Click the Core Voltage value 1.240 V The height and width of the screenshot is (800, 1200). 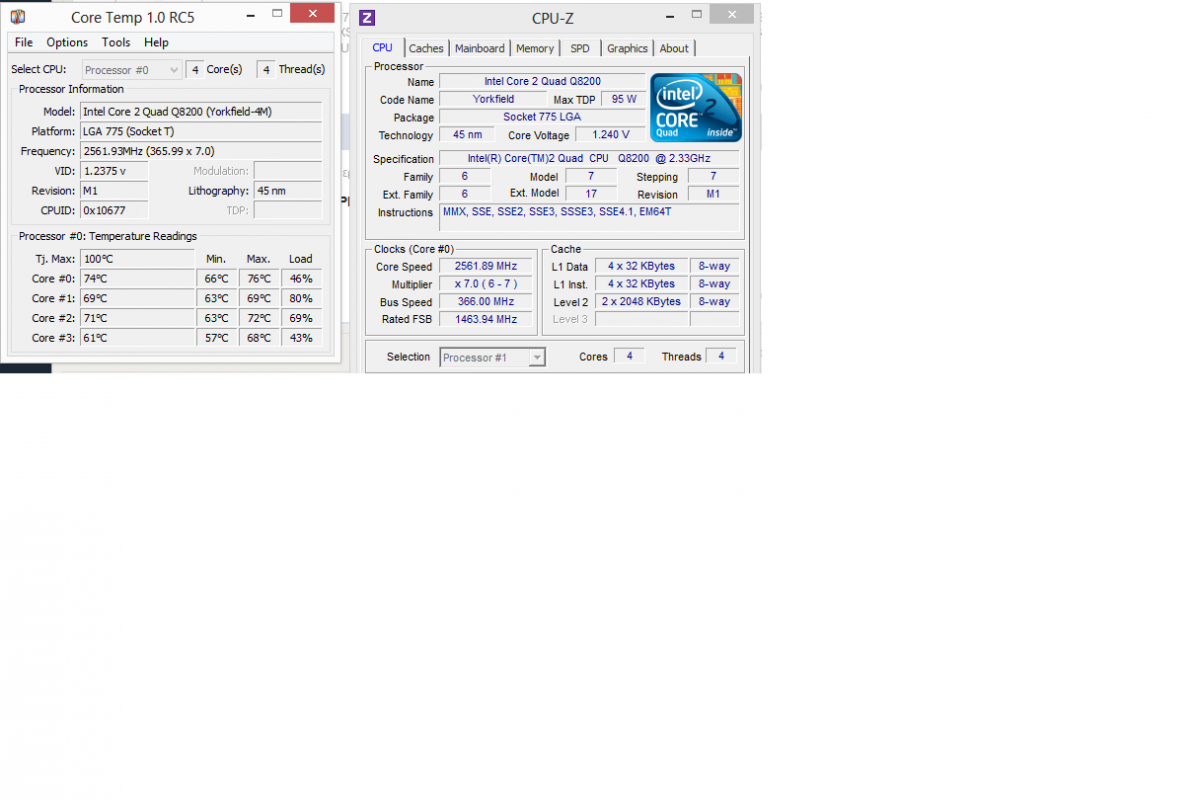(610, 135)
